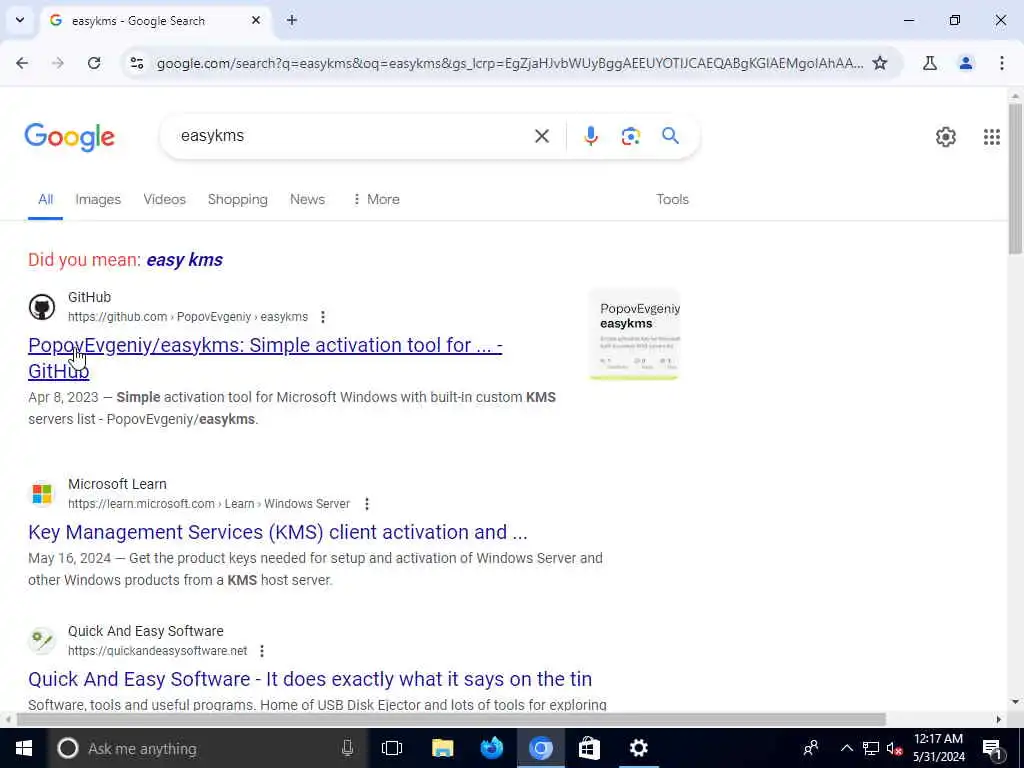This screenshot has height=768, width=1024.
Task: Close the easykms Google Search tab
Action: click(256, 20)
